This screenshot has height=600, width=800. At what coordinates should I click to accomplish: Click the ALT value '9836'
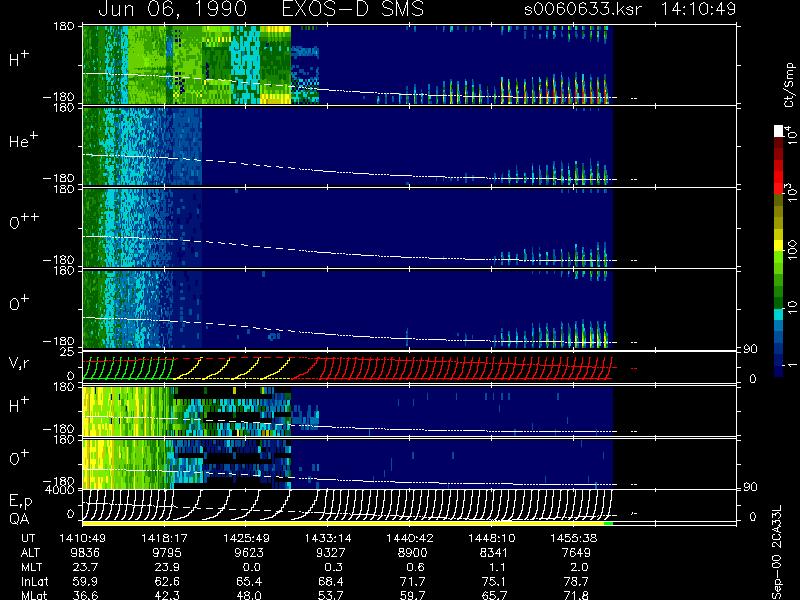click(85, 553)
